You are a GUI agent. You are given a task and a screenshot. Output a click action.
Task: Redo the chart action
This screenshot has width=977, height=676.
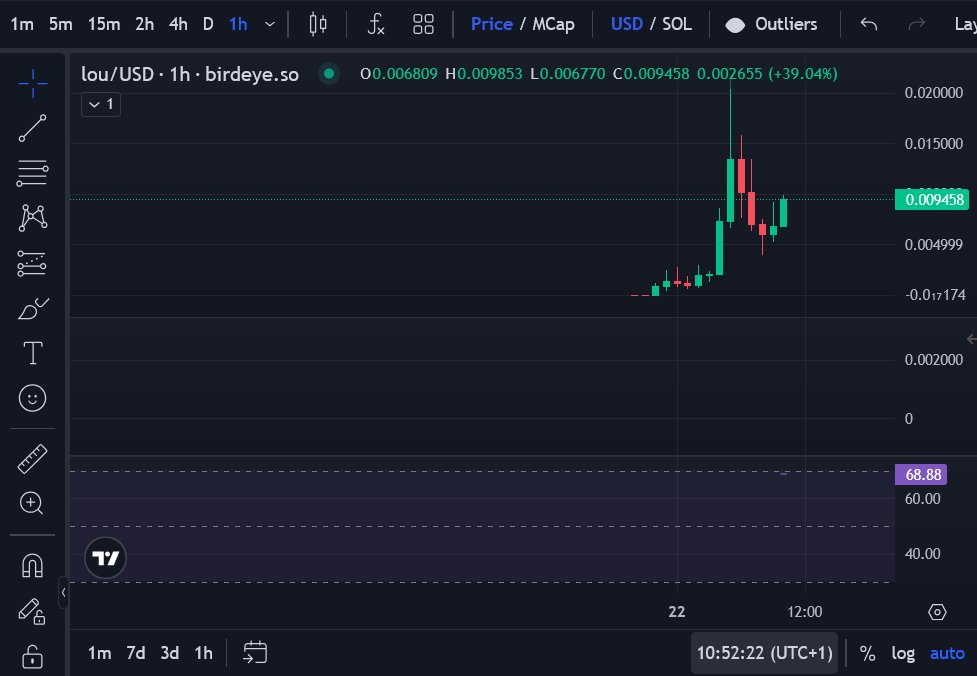point(917,24)
